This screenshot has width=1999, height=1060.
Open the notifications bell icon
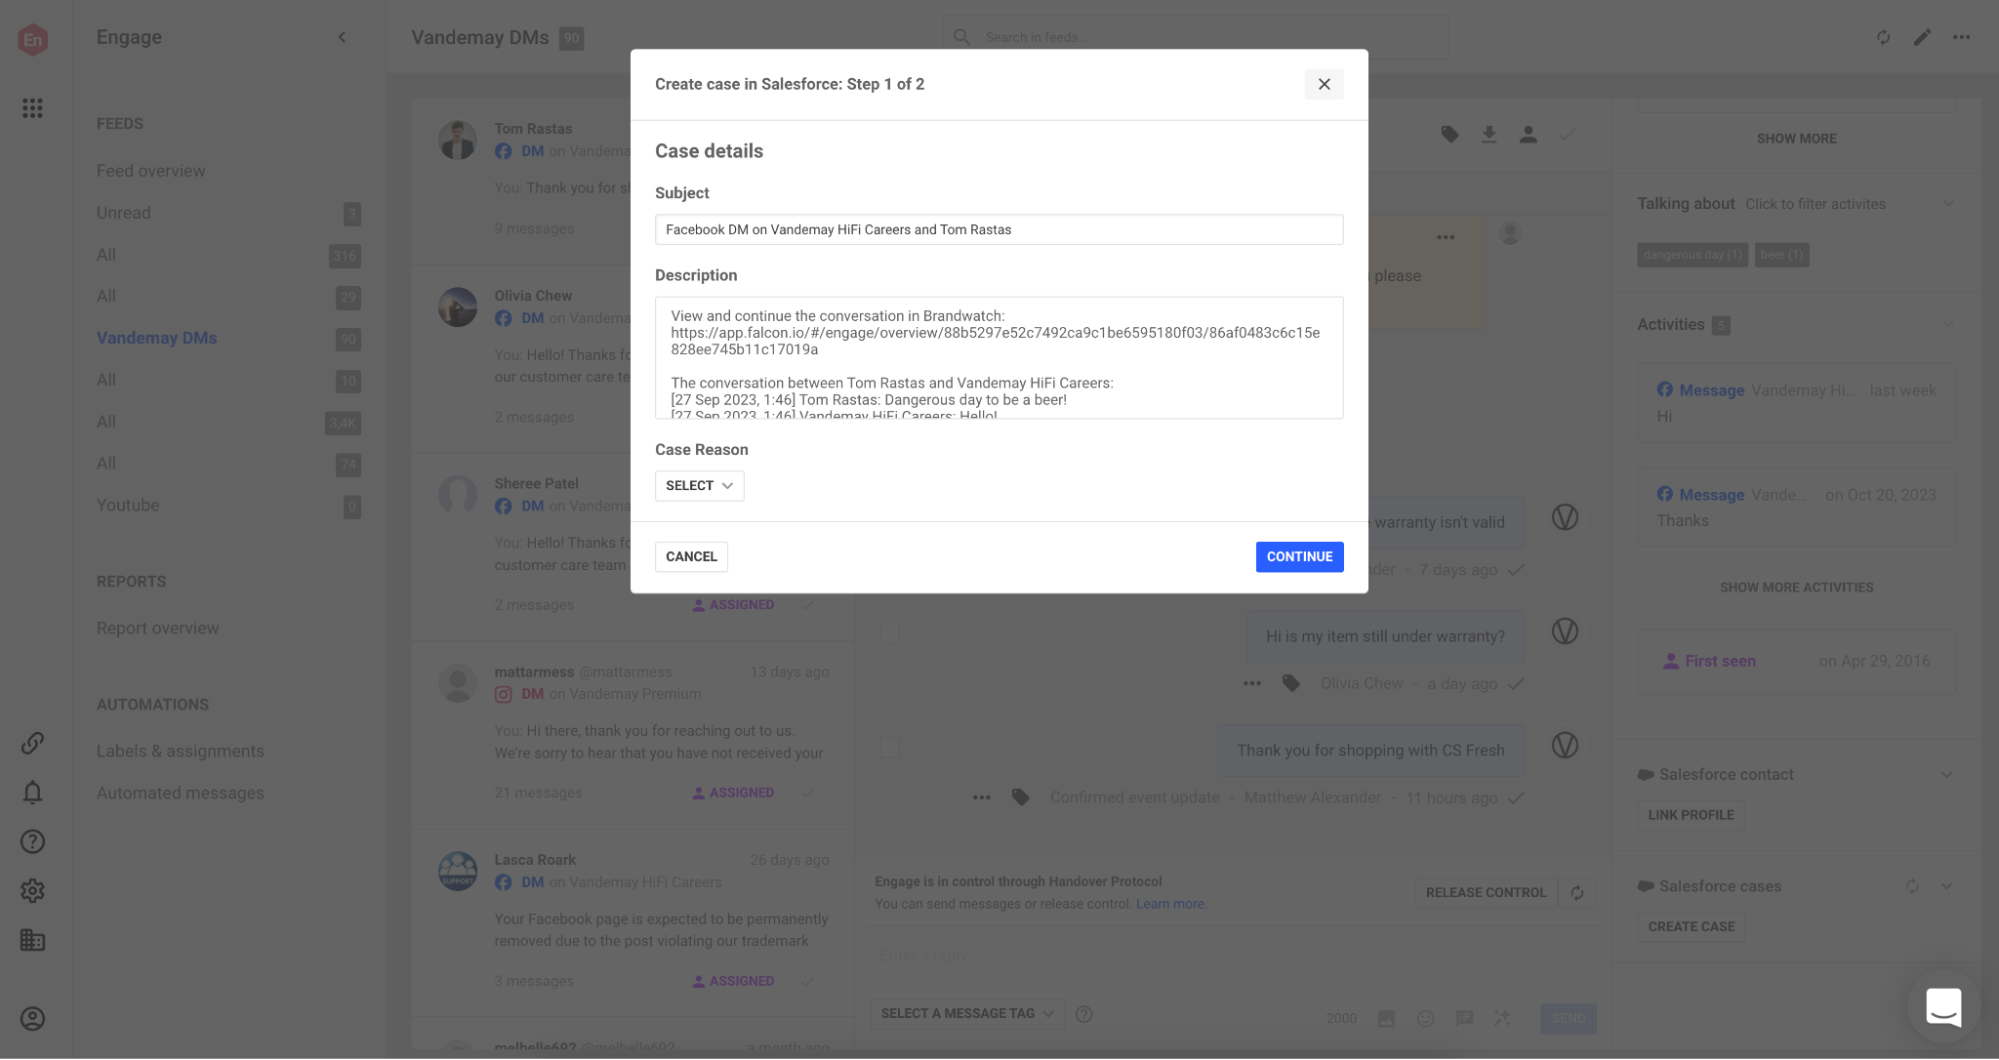point(32,792)
